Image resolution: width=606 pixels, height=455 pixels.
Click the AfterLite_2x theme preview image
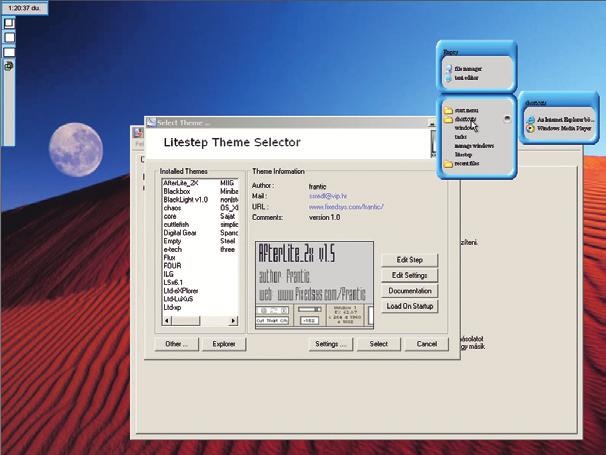(314, 285)
